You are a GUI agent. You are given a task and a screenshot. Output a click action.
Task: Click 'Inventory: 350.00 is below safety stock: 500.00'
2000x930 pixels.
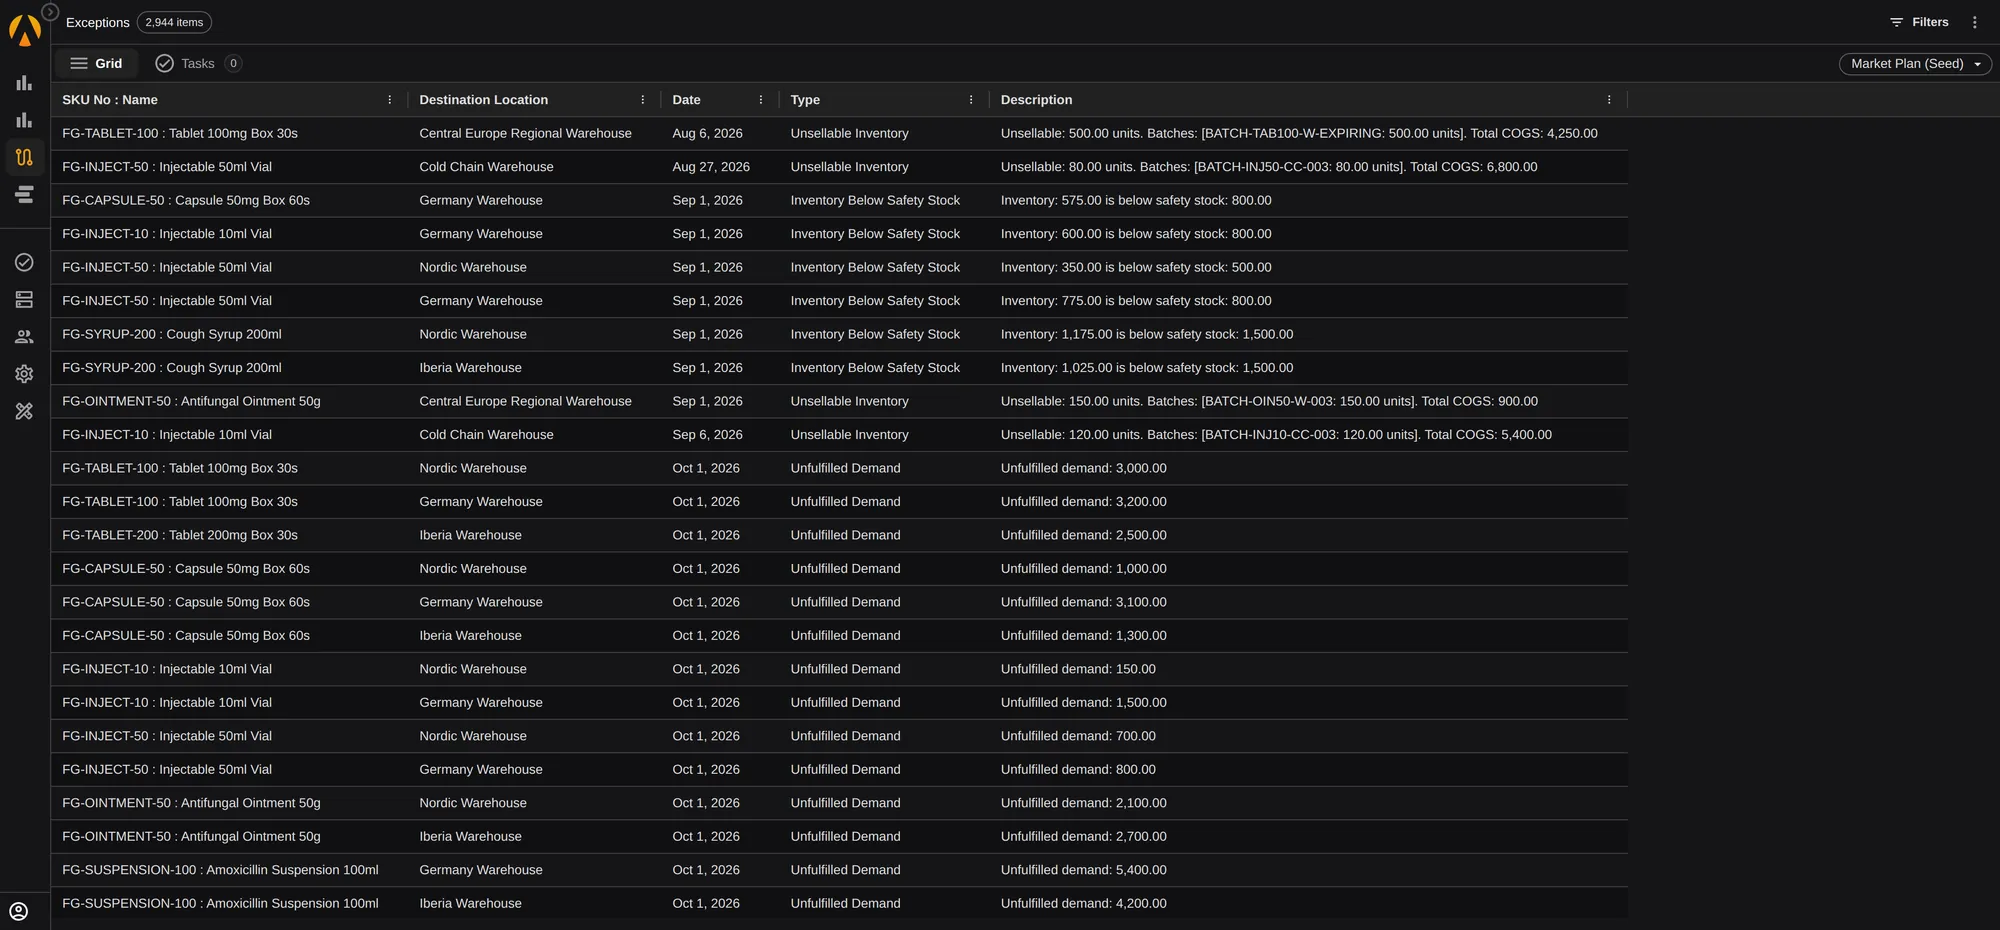1136,267
